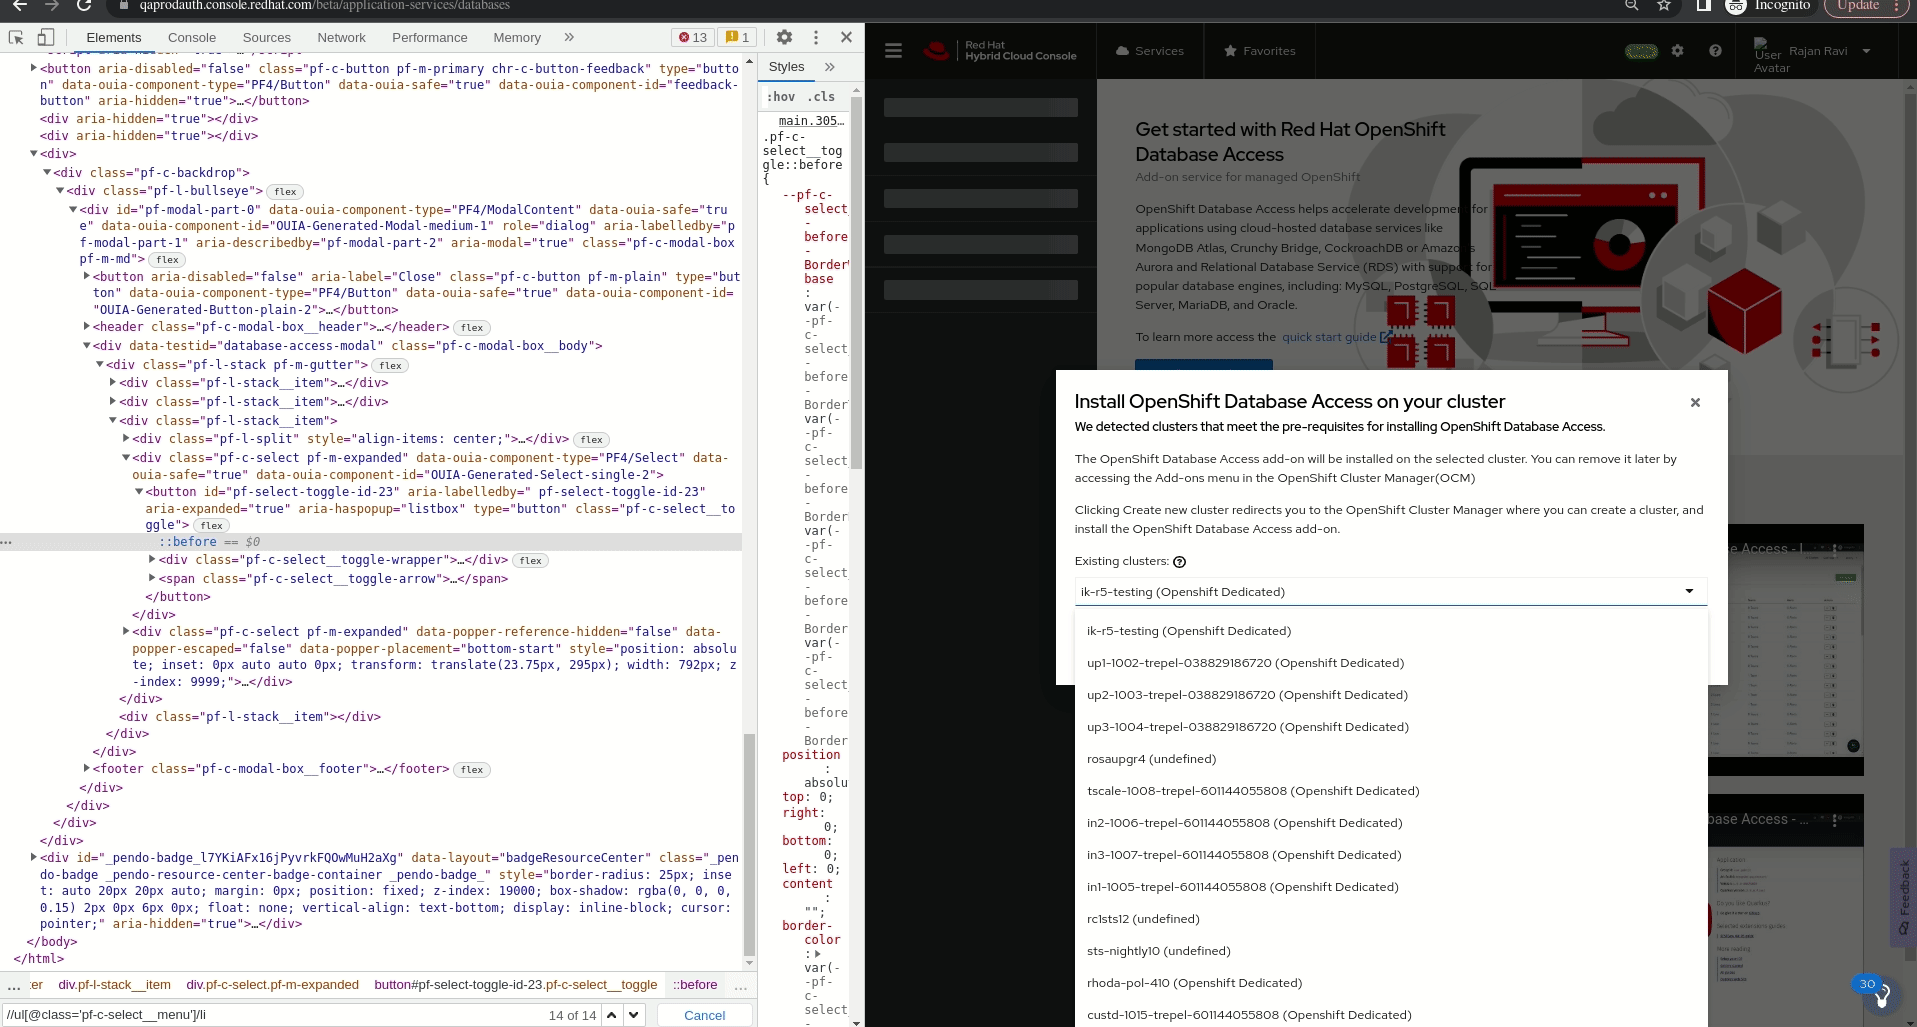Open the Network tab in DevTools

342,37
